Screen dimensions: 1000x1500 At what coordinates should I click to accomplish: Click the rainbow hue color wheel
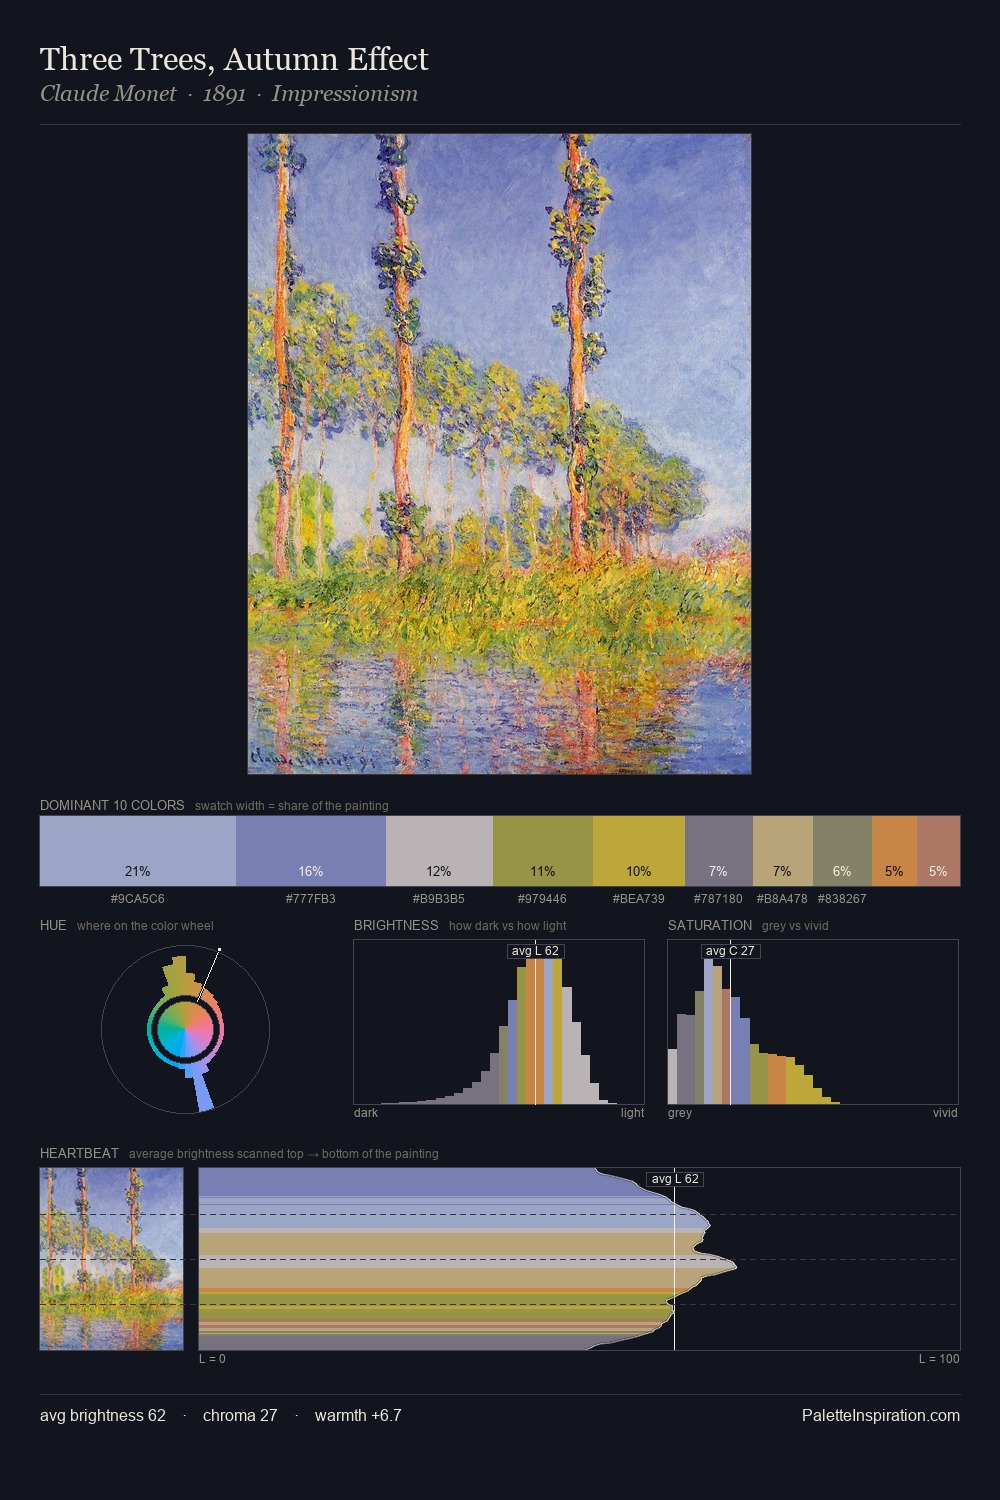(x=185, y=1029)
